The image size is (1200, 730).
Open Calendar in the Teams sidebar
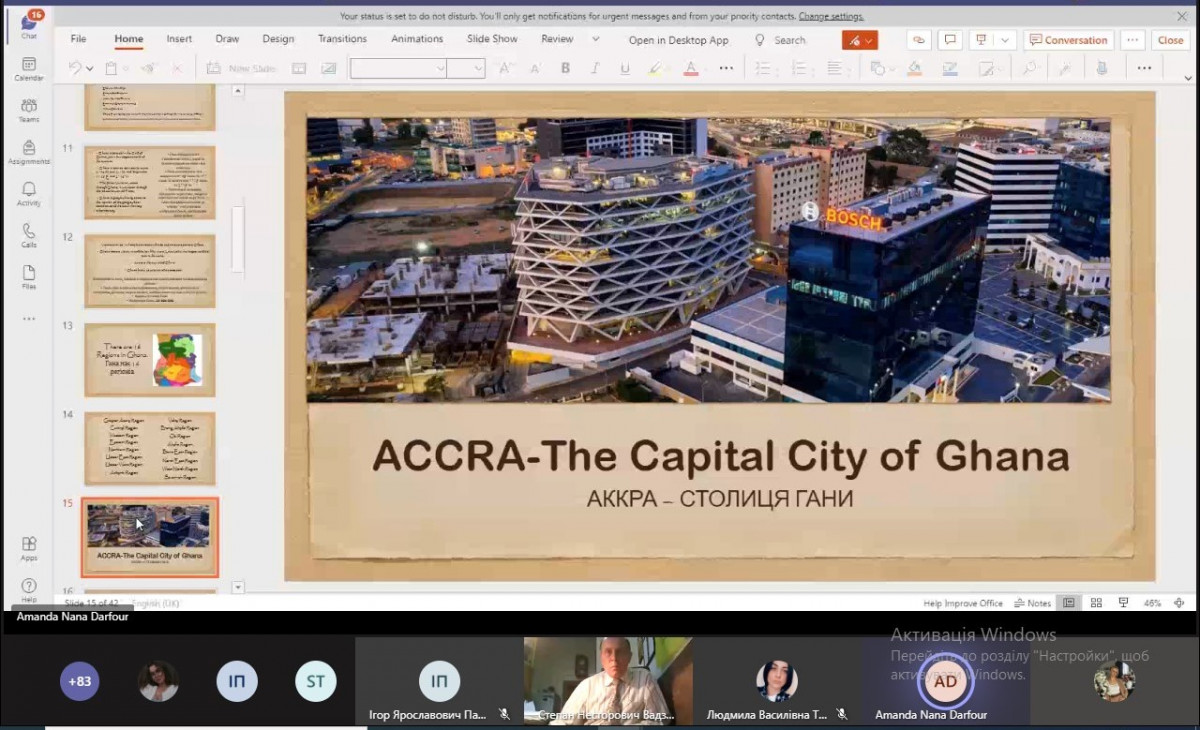[29, 69]
